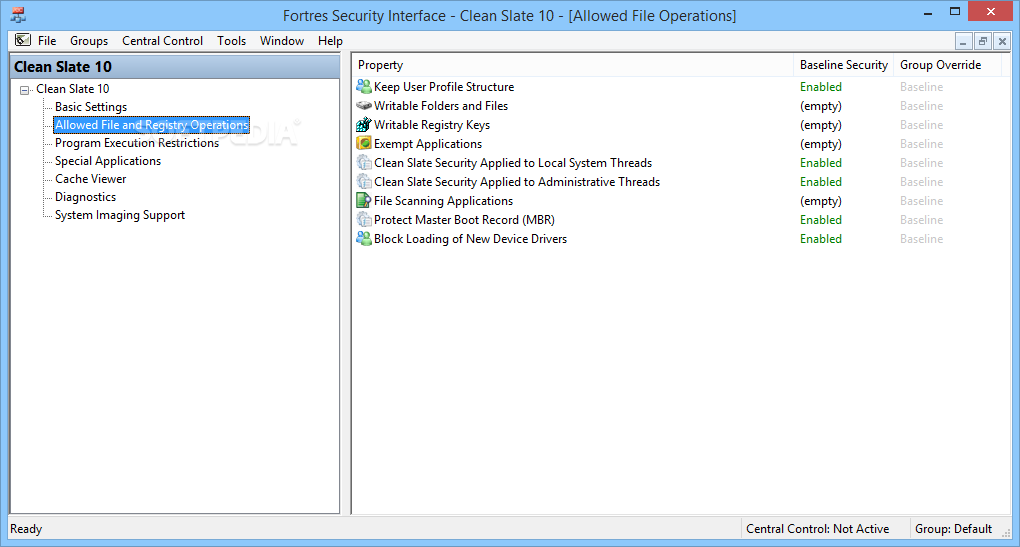Click Enabled value for Administrative Threads
Image resolution: width=1020 pixels, height=547 pixels.
click(x=821, y=181)
